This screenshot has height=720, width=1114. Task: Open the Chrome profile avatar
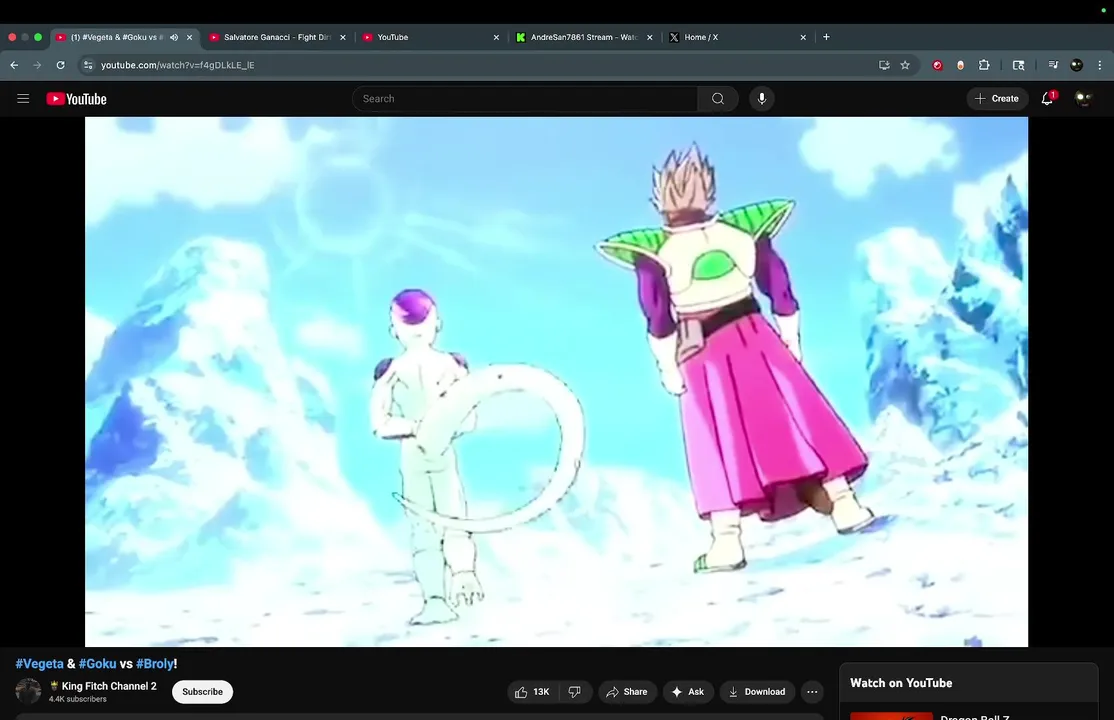pos(1076,65)
